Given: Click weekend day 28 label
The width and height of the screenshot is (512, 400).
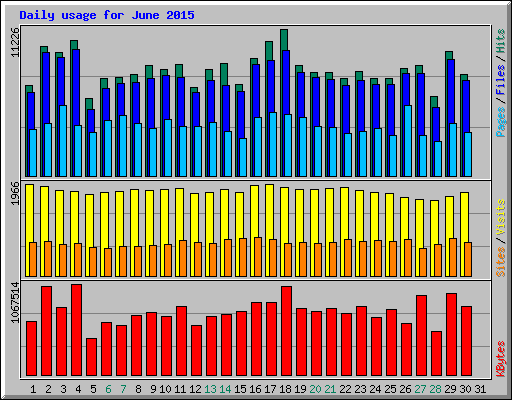Looking at the screenshot, I should [x=435, y=389].
